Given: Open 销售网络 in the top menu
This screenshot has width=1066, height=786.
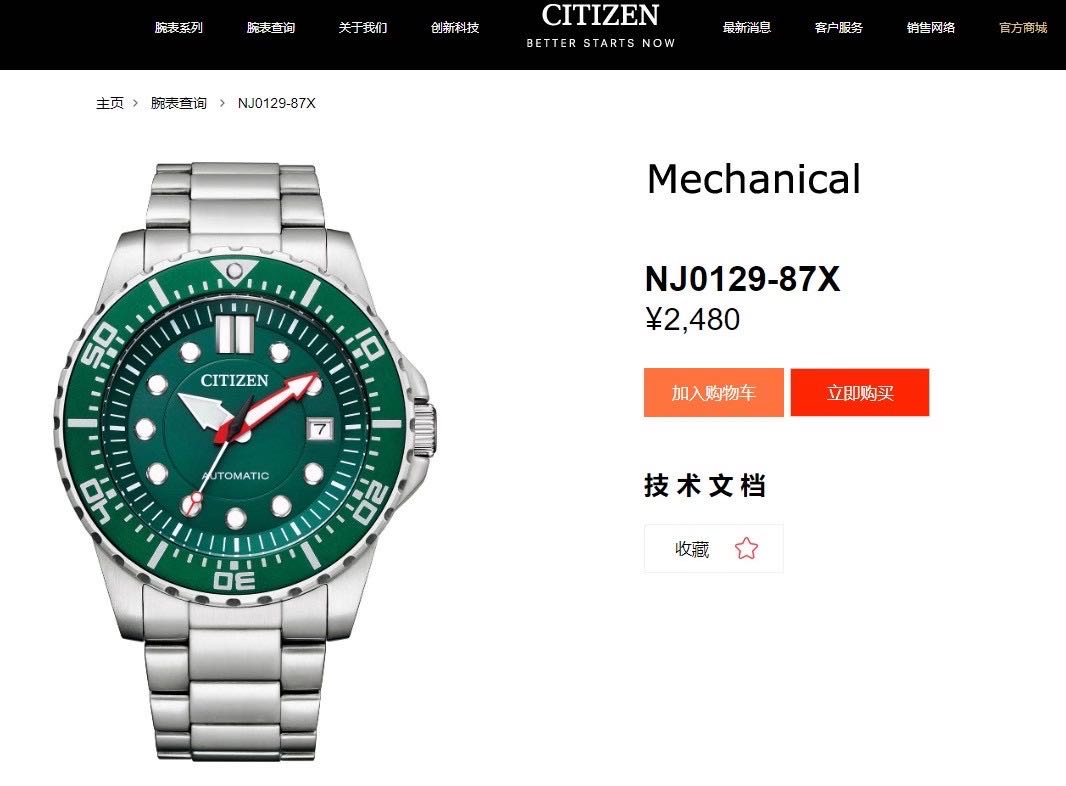Looking at the screenshot, I should tap(931, 28).
